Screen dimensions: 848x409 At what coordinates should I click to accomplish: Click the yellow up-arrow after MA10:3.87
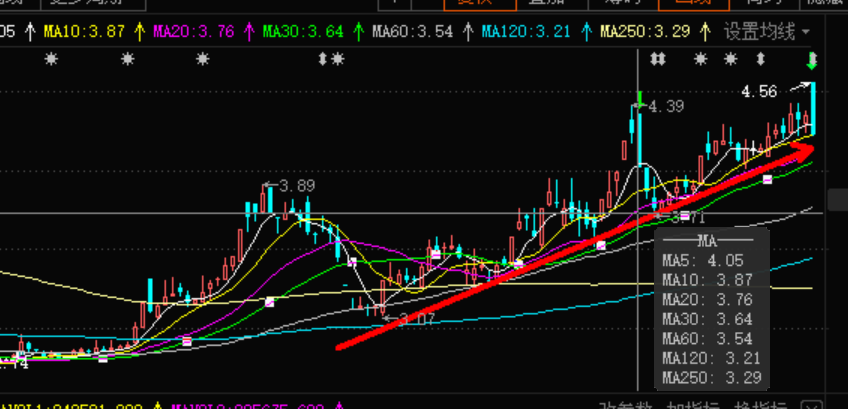coord(138,32)
